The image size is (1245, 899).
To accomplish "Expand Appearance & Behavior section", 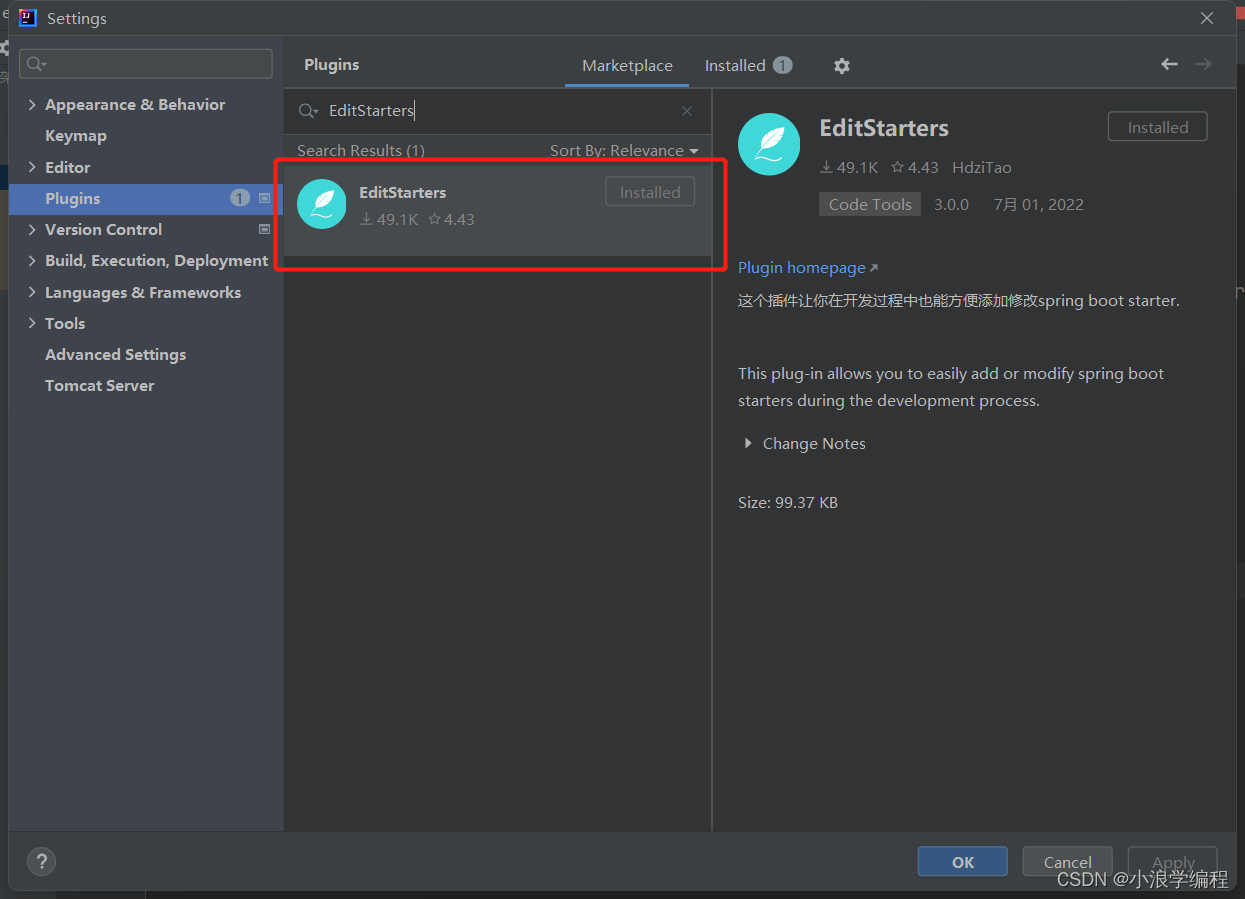I will tap(32, 105).
